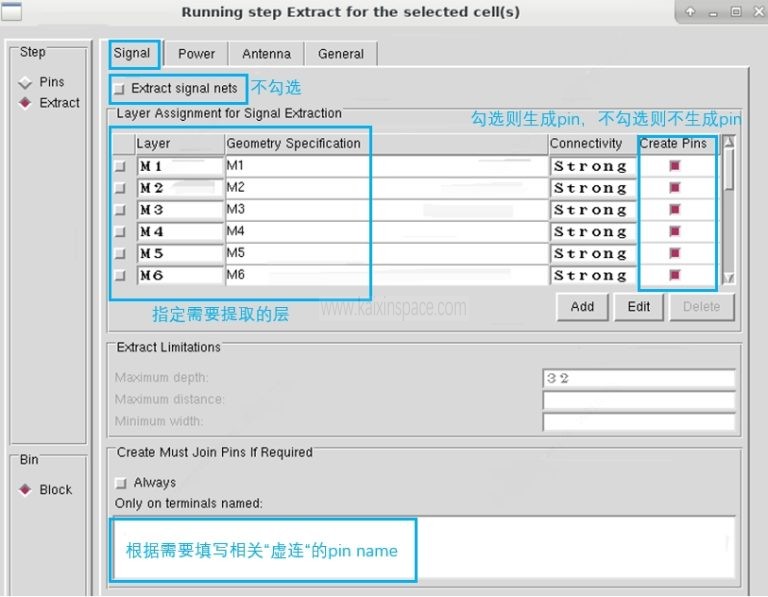Change Connectivity setting for layer M3
Image resolution: width=768 pixels, height=597 pixels.
tap(591, 210)
